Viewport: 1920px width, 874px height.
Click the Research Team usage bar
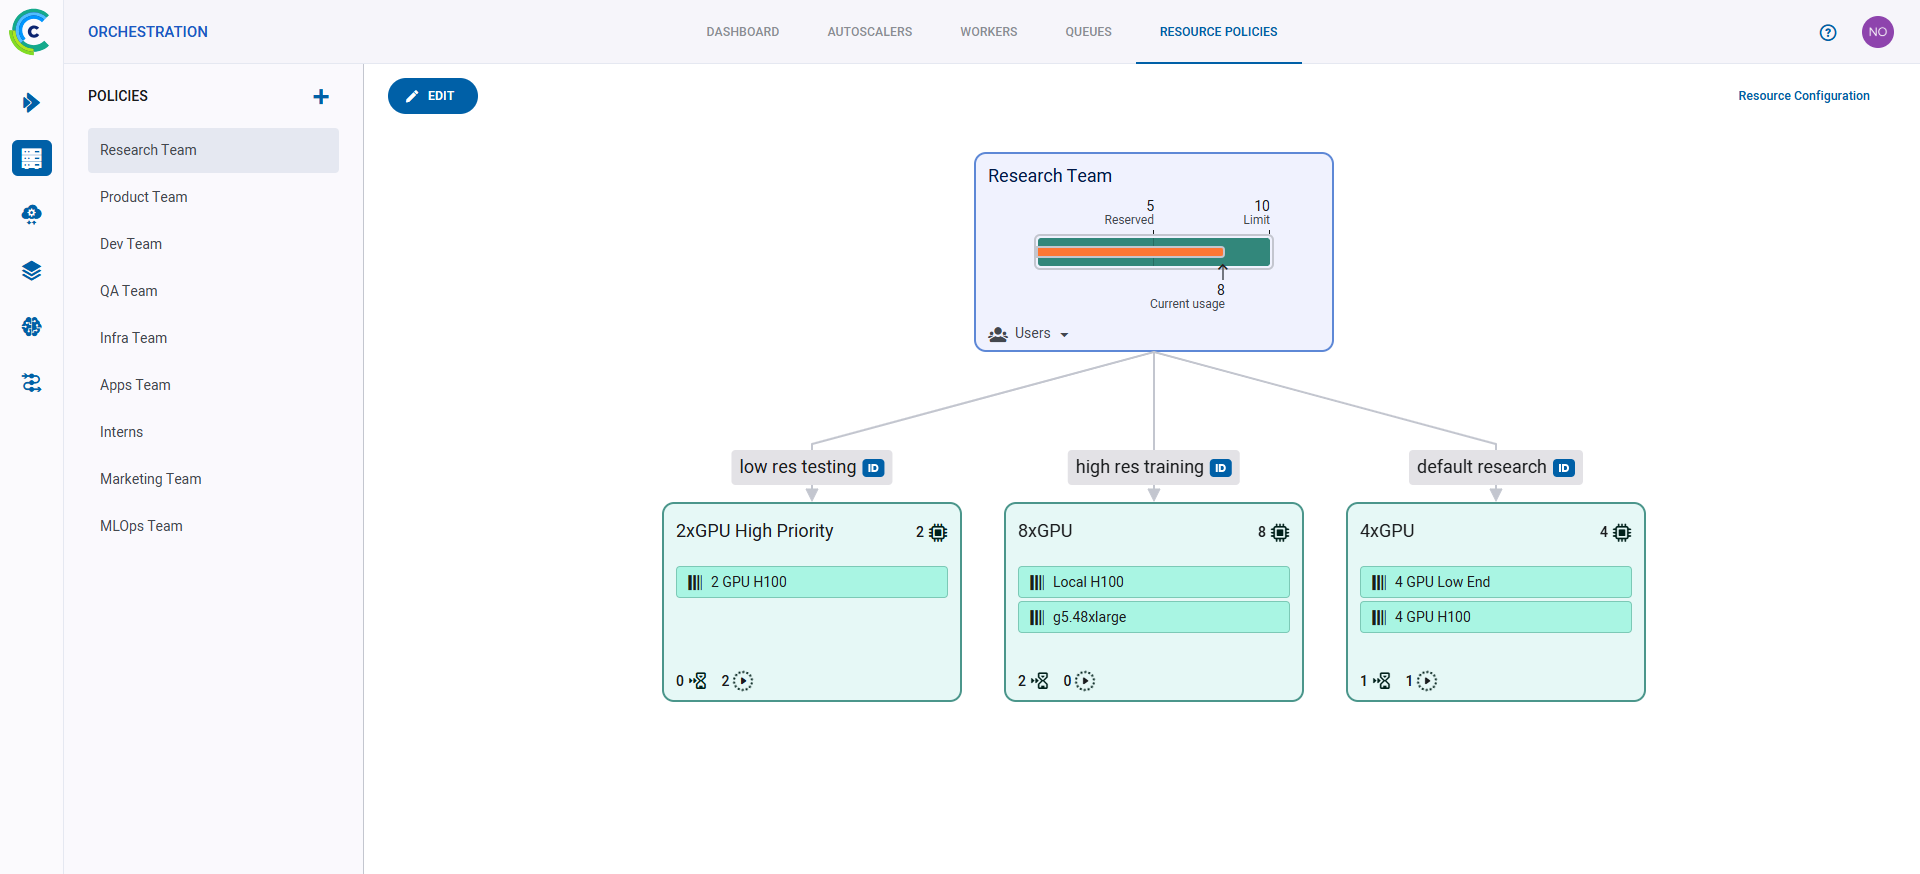pos(1153,252)
